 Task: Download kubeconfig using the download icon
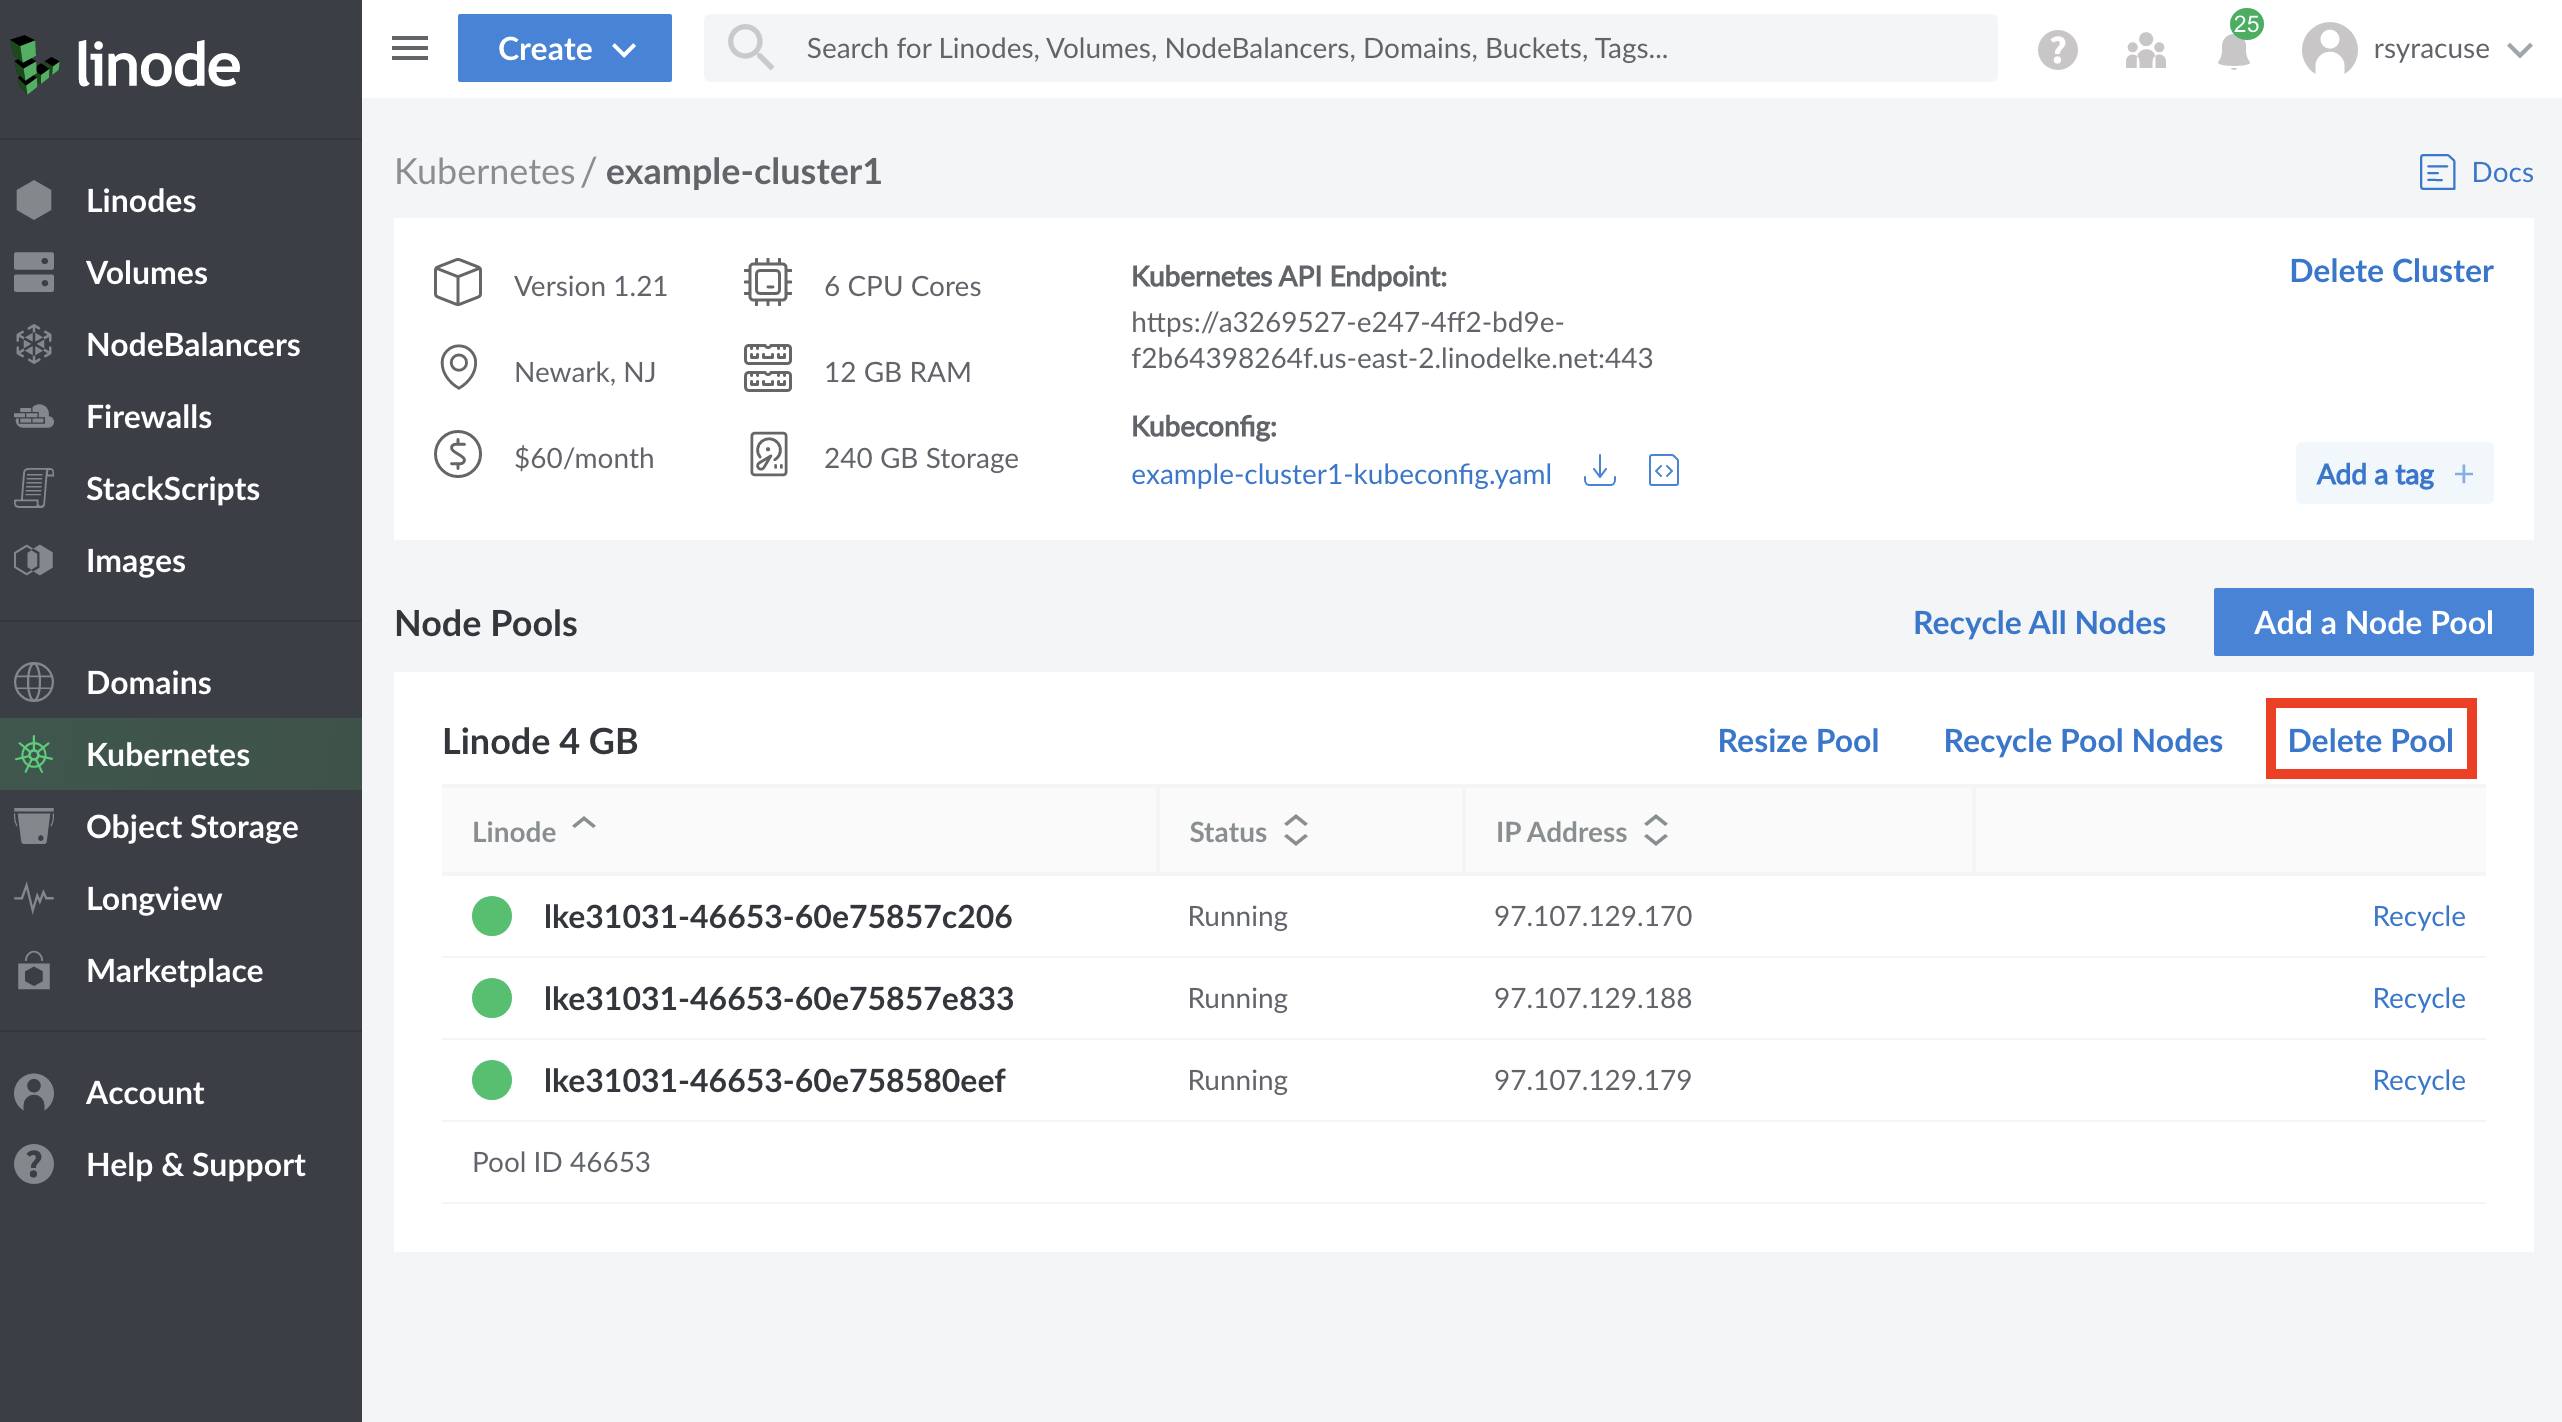pyautogui.click(x=1600, y=471)
